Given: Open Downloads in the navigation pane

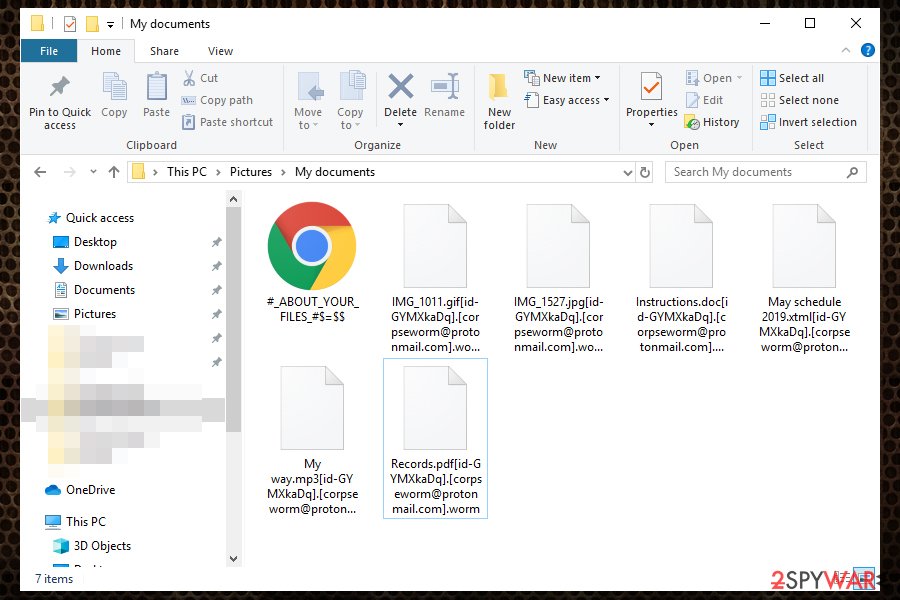Looking at the screenshot, I should point(93,266).
